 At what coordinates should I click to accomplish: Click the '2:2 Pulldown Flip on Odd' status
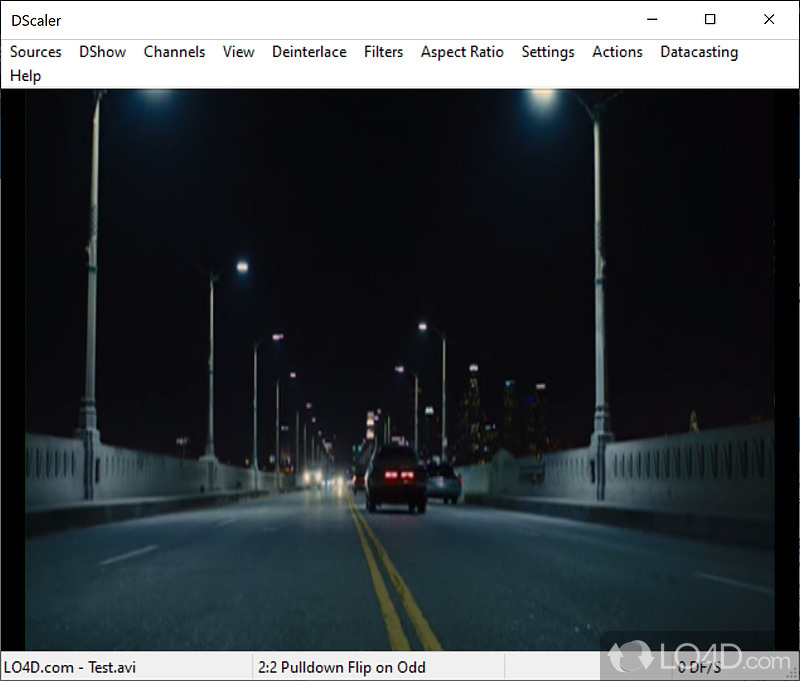point(342,667)
